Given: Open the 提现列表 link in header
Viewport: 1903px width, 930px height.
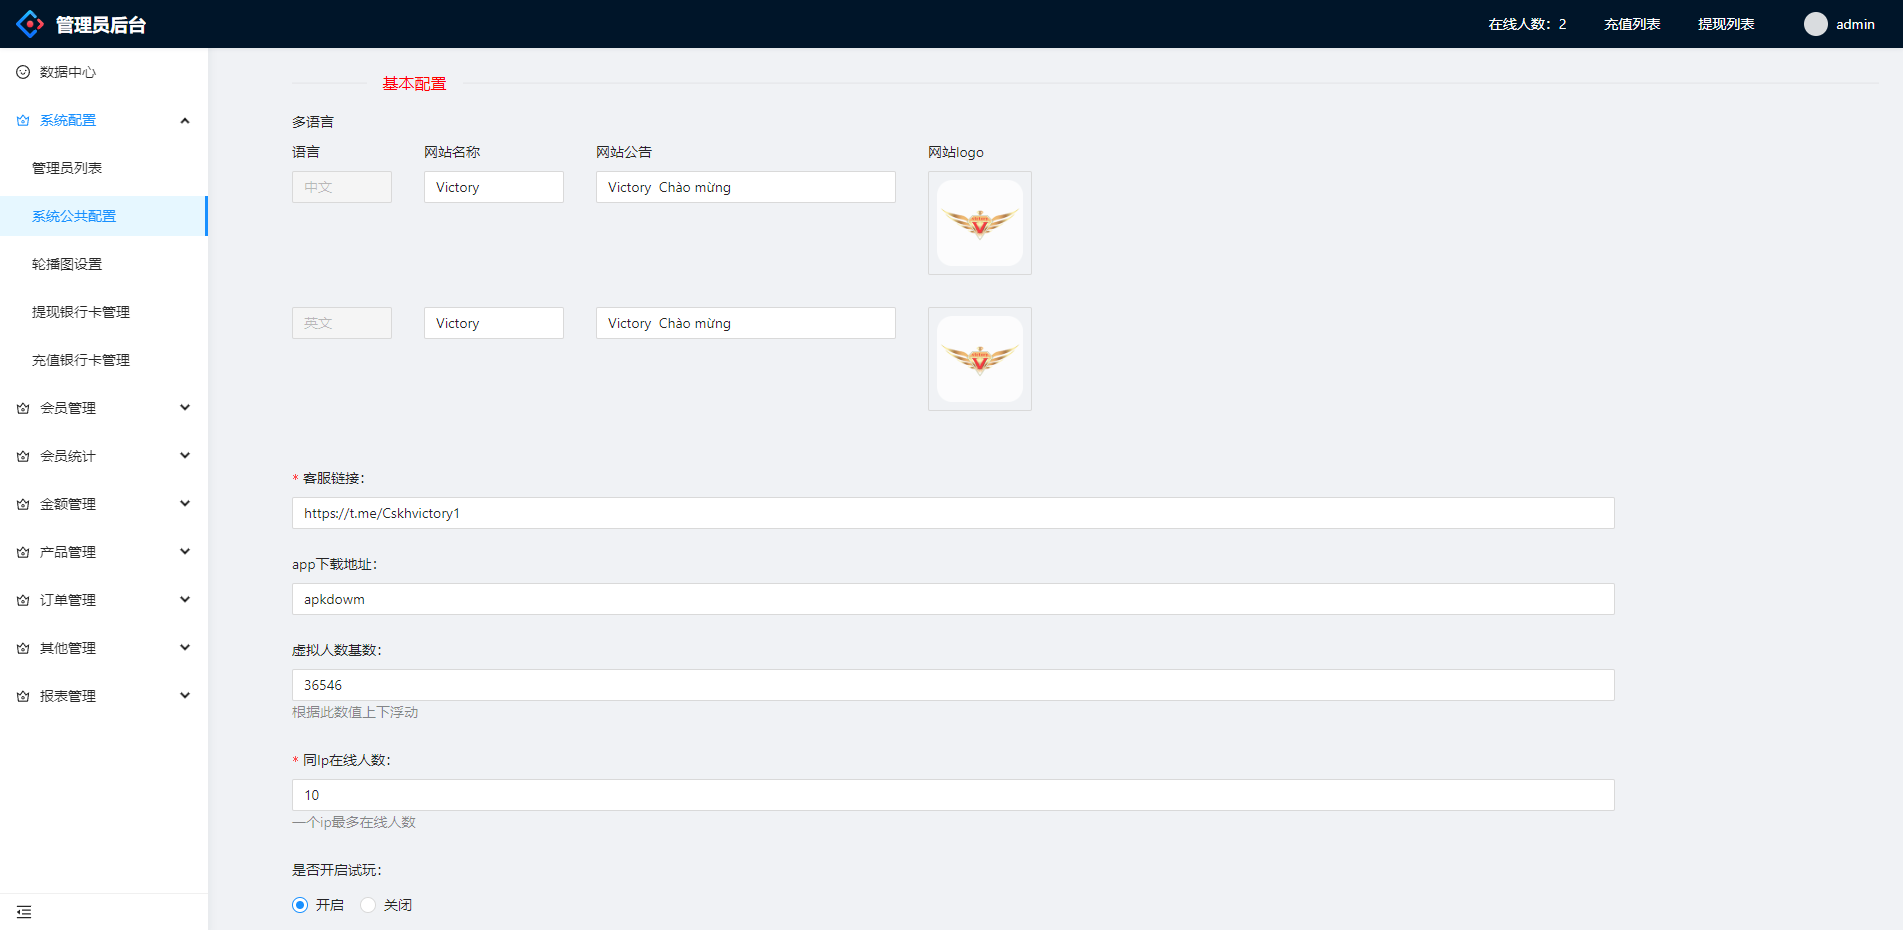Looking at the screenshot, I should click(x=1726, y=24).
